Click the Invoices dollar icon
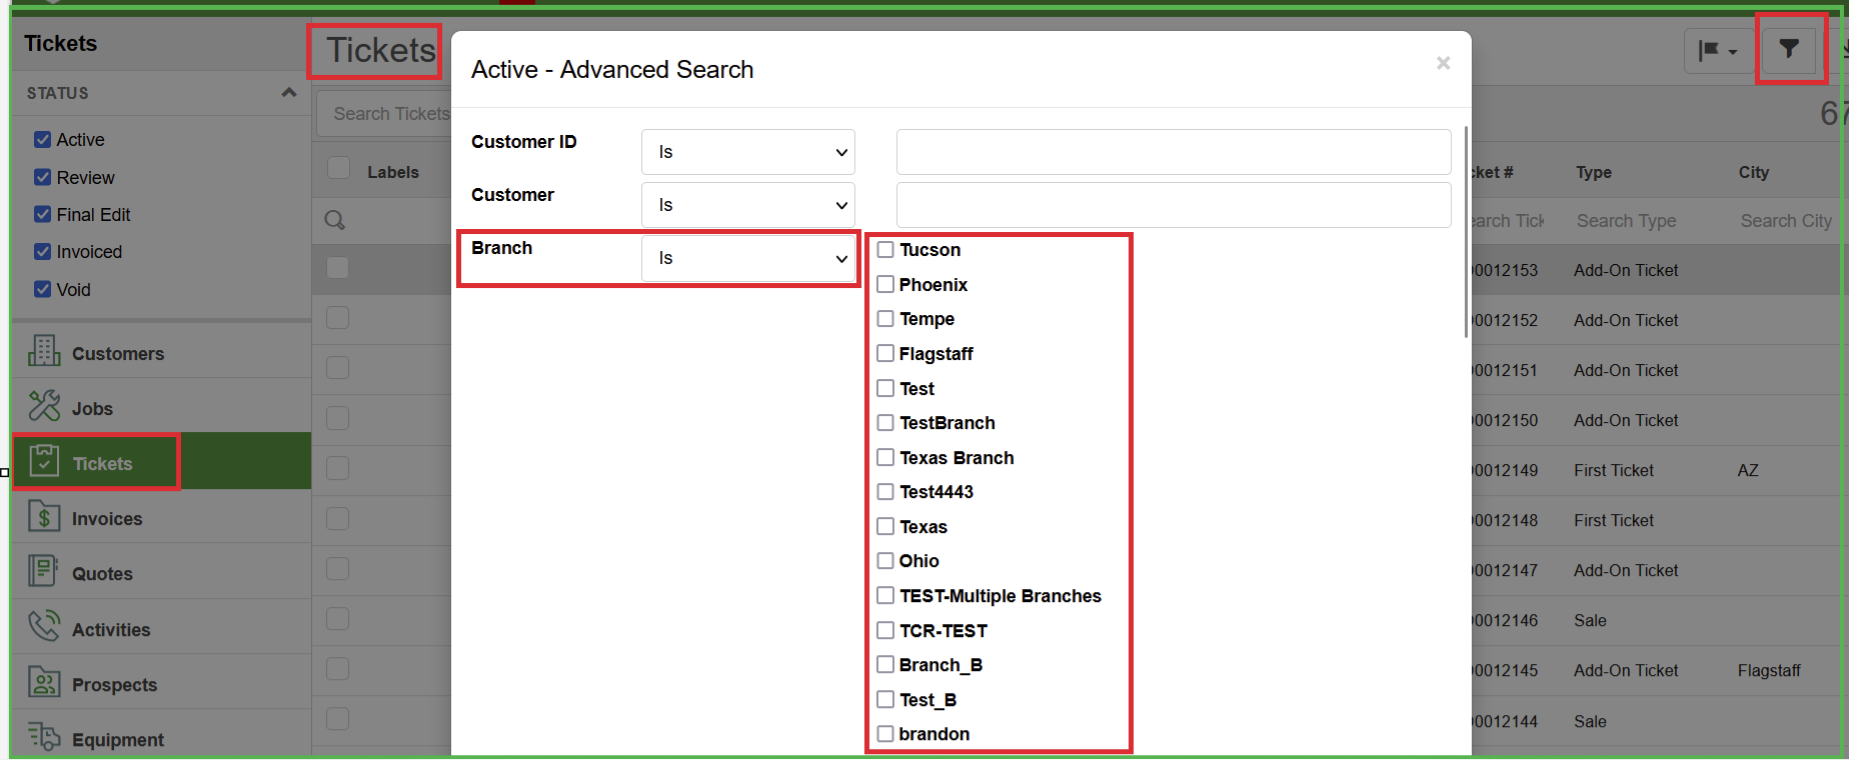 pyautogui.click(x=44, y=517)
